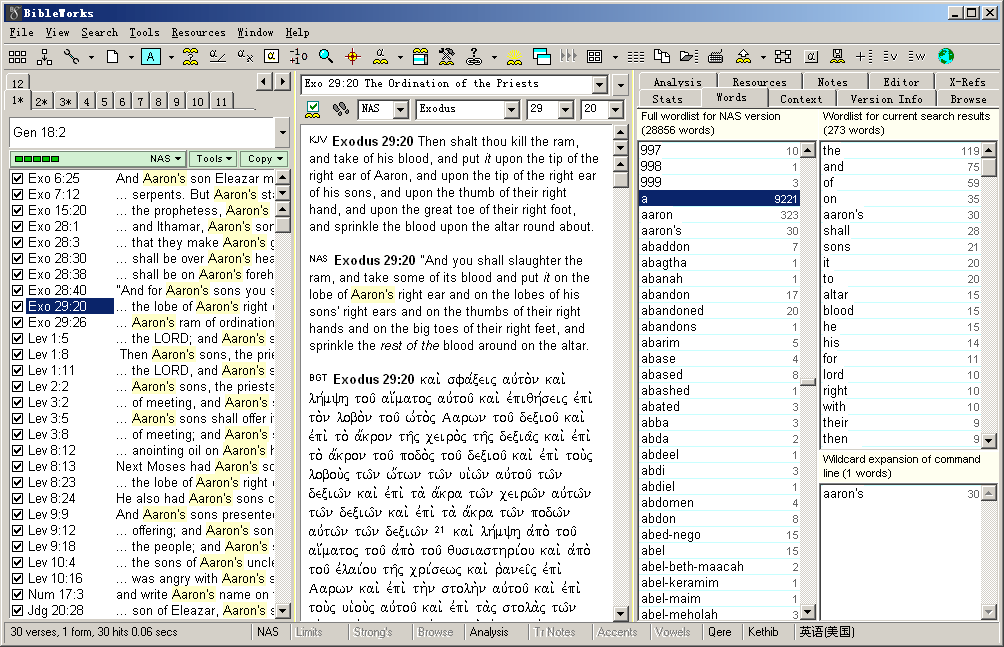Open the Copy dropdown above the results list
The height and width of the screenshot is (647, 1004).
tap(264, 159)
